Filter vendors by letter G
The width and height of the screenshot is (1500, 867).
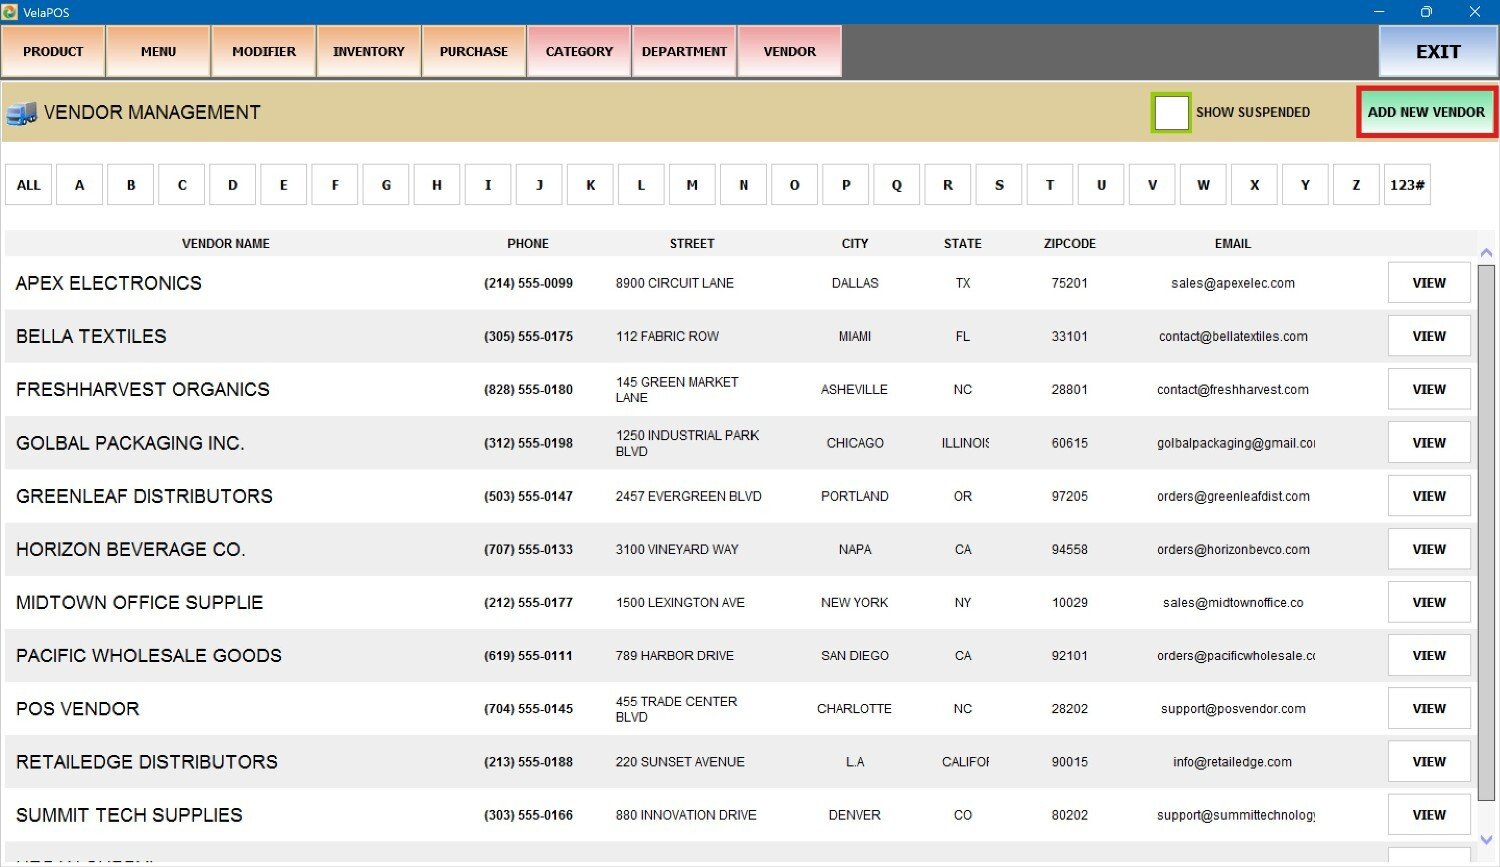coord(386,185)
